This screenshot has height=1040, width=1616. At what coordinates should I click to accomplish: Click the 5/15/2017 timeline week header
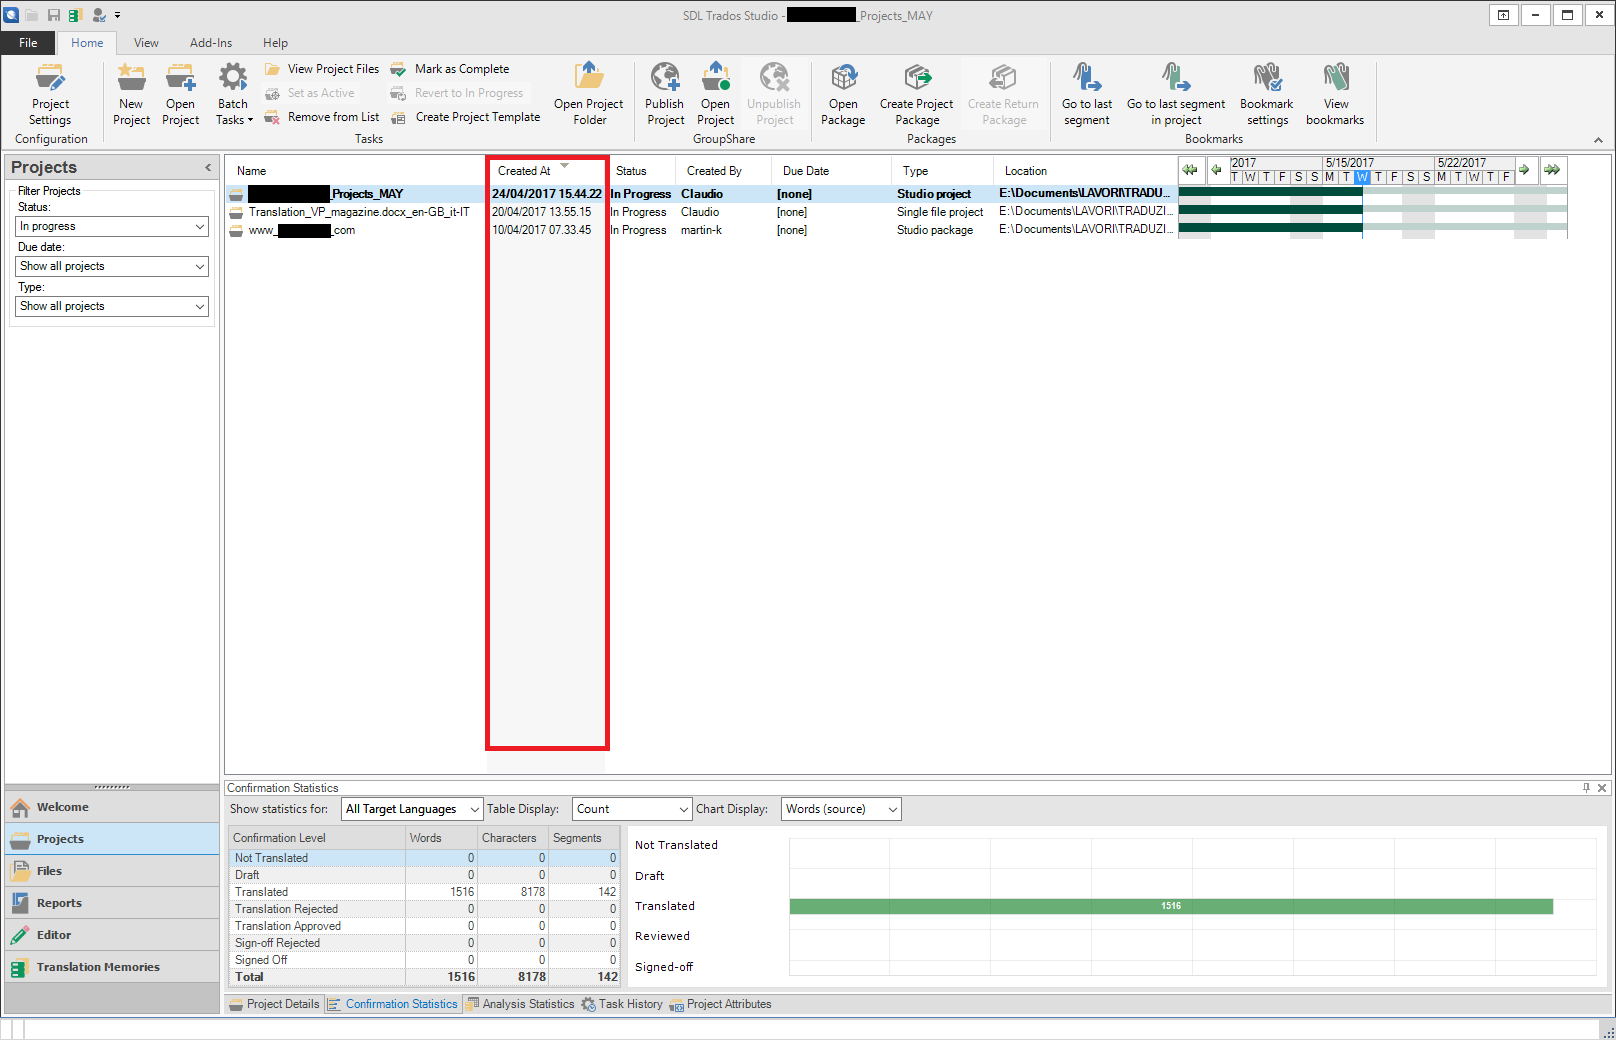click(x=1350, y=163)
